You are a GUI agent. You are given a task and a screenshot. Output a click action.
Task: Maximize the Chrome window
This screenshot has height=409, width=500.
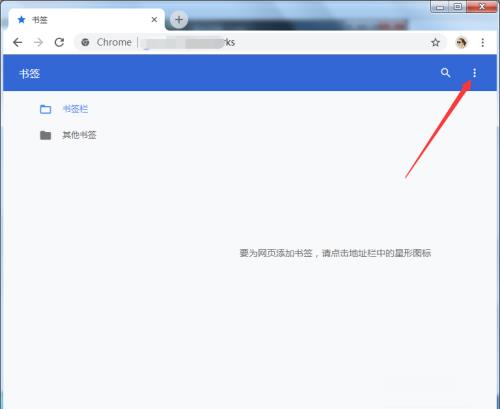[458, 7]
